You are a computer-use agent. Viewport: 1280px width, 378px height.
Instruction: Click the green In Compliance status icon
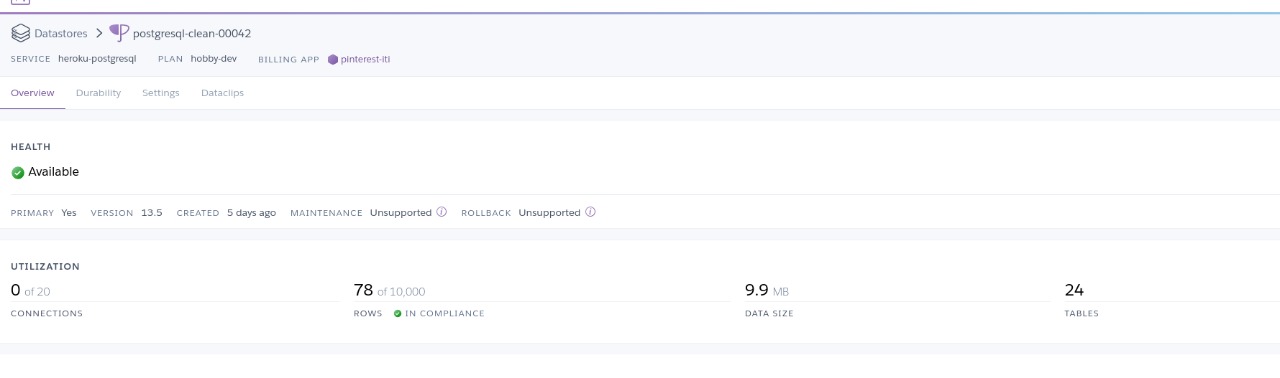tap(397, 313)
